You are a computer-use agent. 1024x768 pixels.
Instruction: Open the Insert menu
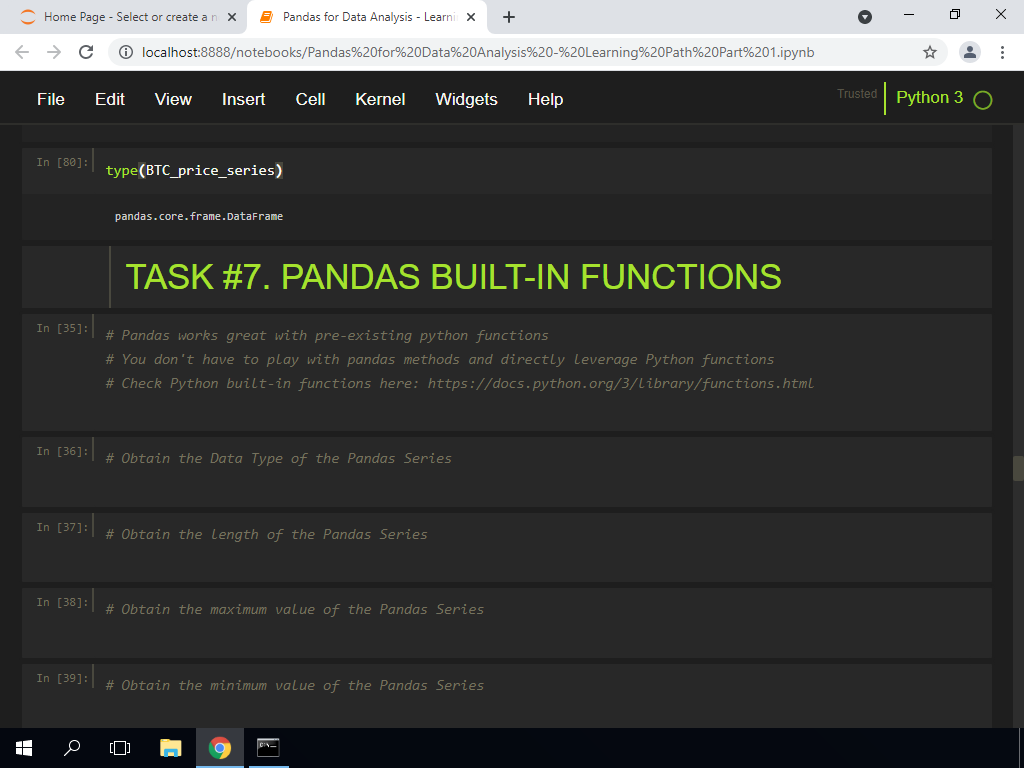coord(243,99)
